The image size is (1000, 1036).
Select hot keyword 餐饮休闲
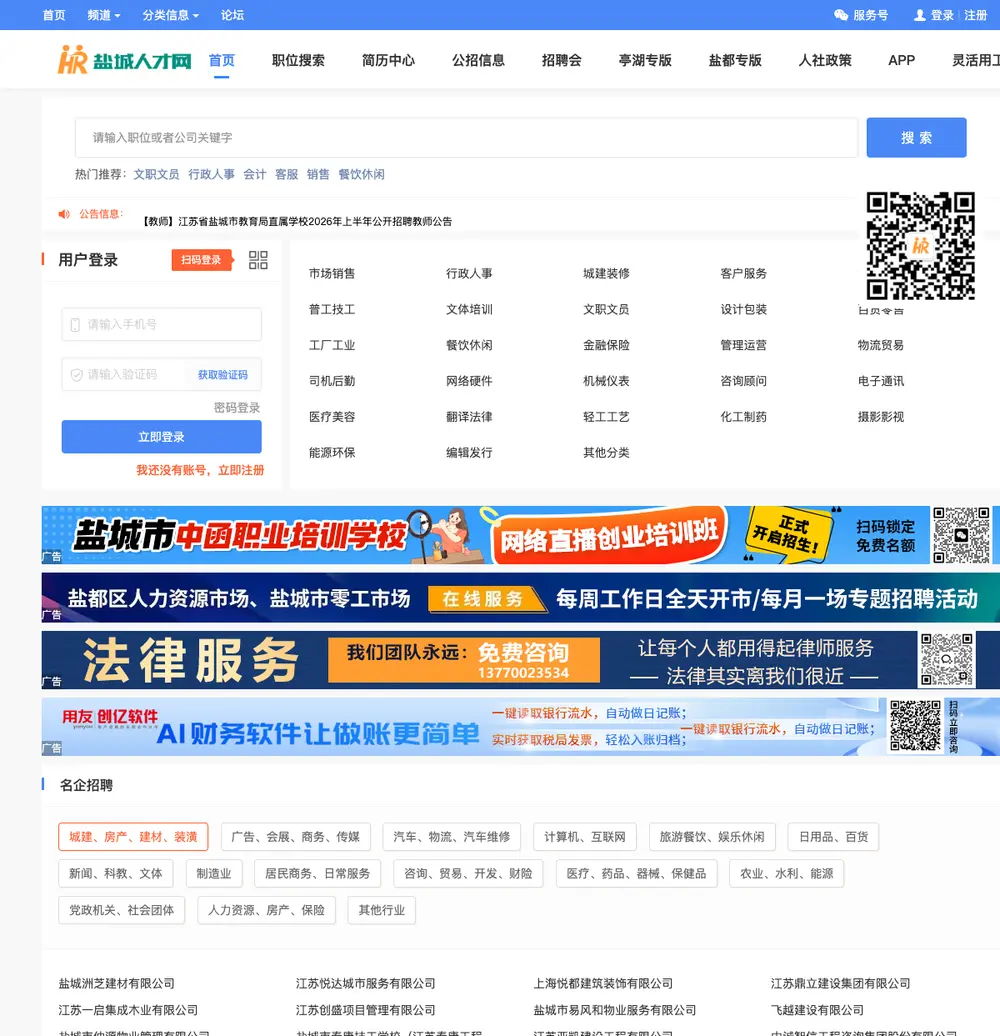tap(361, 174)
